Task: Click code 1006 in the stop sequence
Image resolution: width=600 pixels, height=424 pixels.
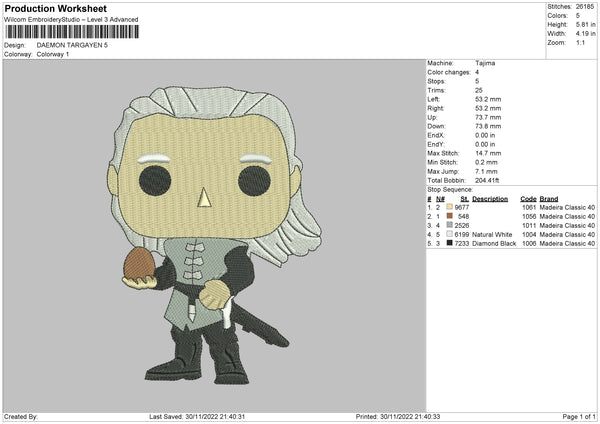Action: (529, 243)
